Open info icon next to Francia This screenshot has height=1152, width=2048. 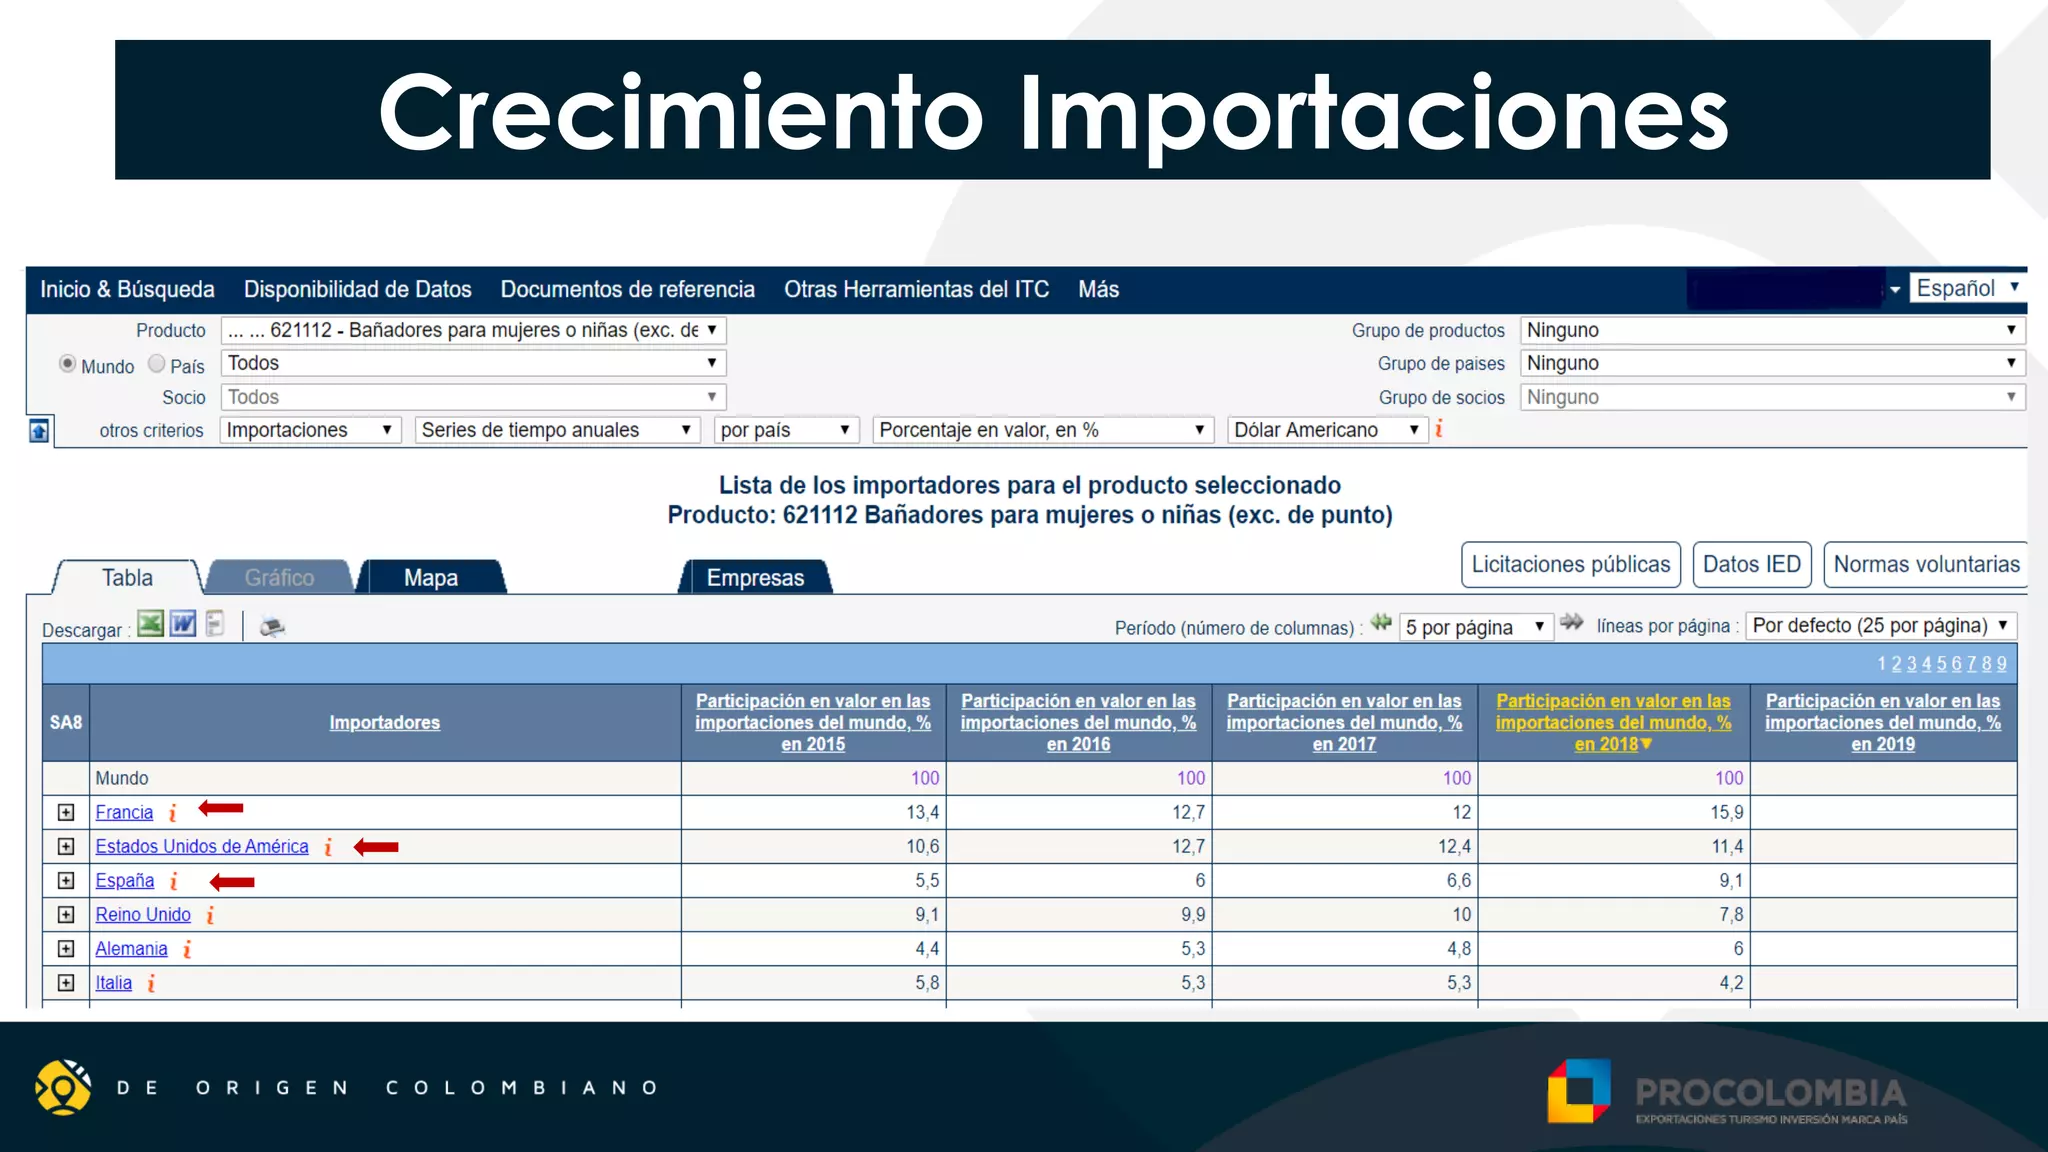[x=173, y=813]
